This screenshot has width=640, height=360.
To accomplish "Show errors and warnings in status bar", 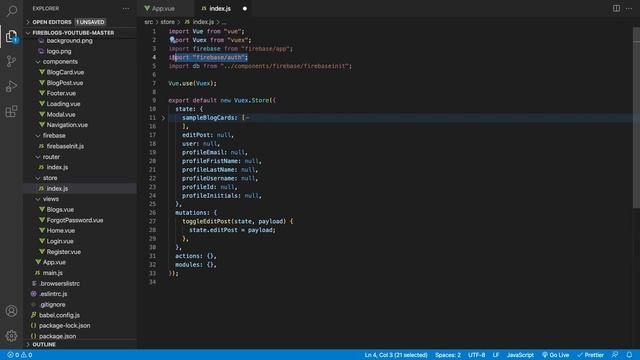I will (x=19, y=355).
